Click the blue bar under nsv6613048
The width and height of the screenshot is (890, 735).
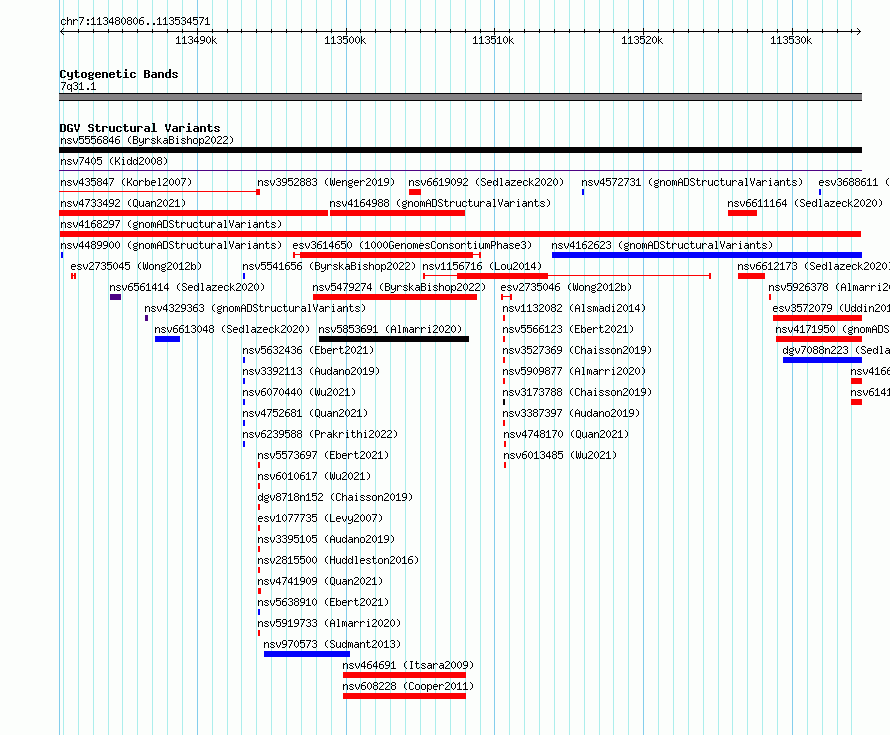[x=167, y=339]
